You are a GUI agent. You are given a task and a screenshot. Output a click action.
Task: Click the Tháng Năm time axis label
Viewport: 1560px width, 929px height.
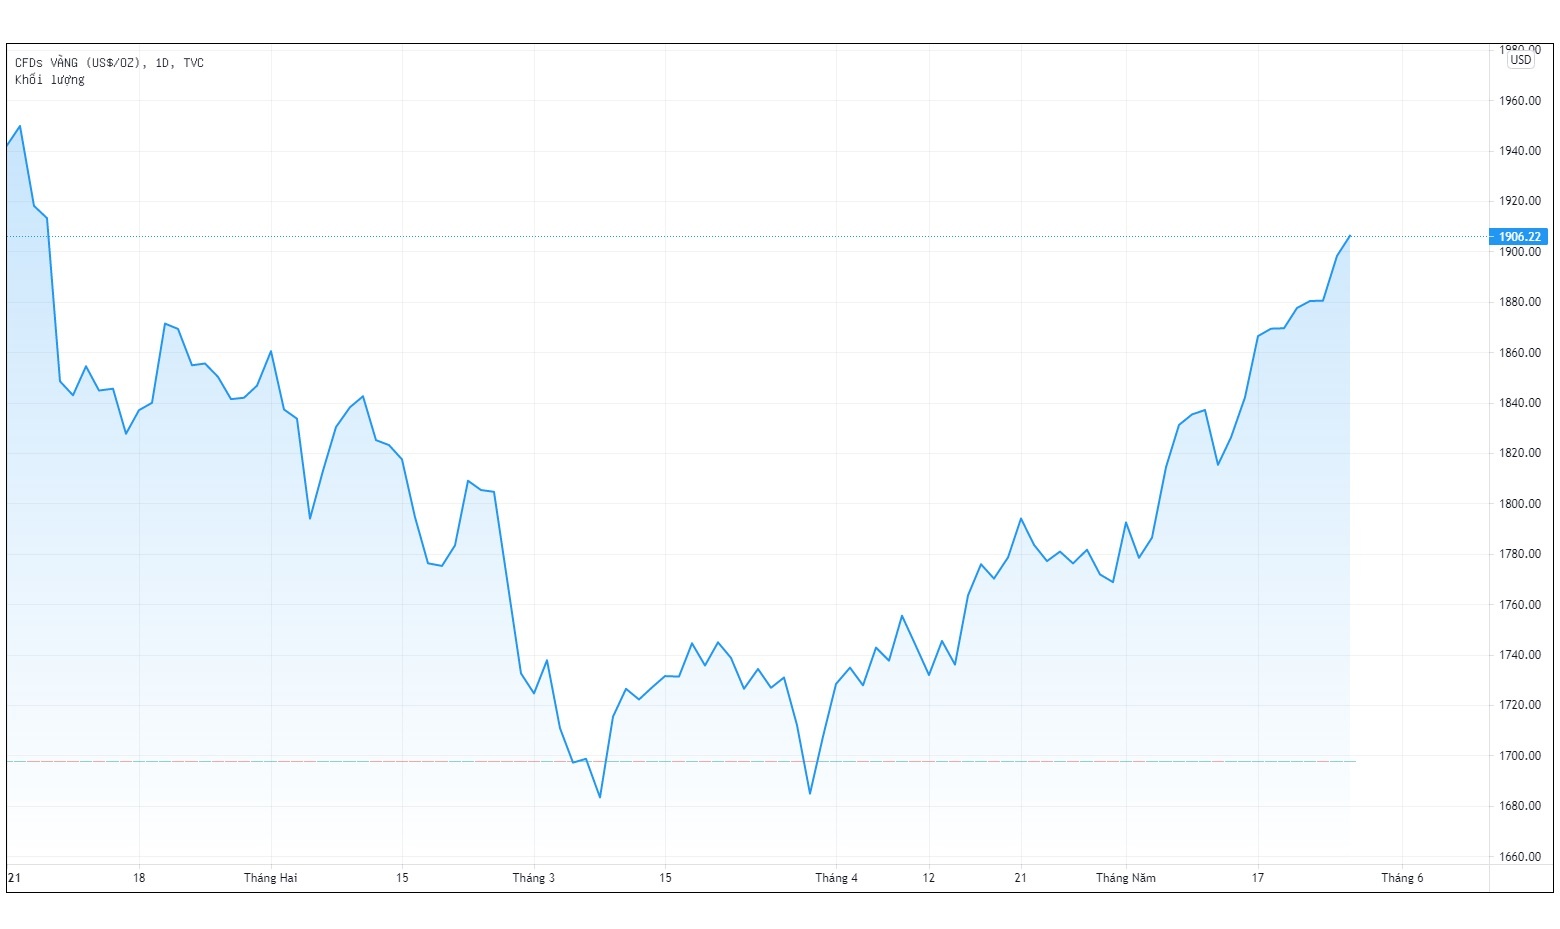click(x=1125, y=878)
